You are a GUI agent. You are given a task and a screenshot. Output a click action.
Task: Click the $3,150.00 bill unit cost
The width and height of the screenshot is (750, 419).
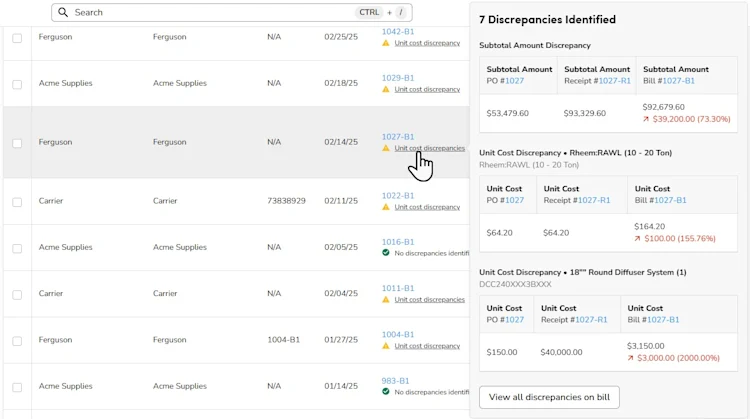point(646,346)
